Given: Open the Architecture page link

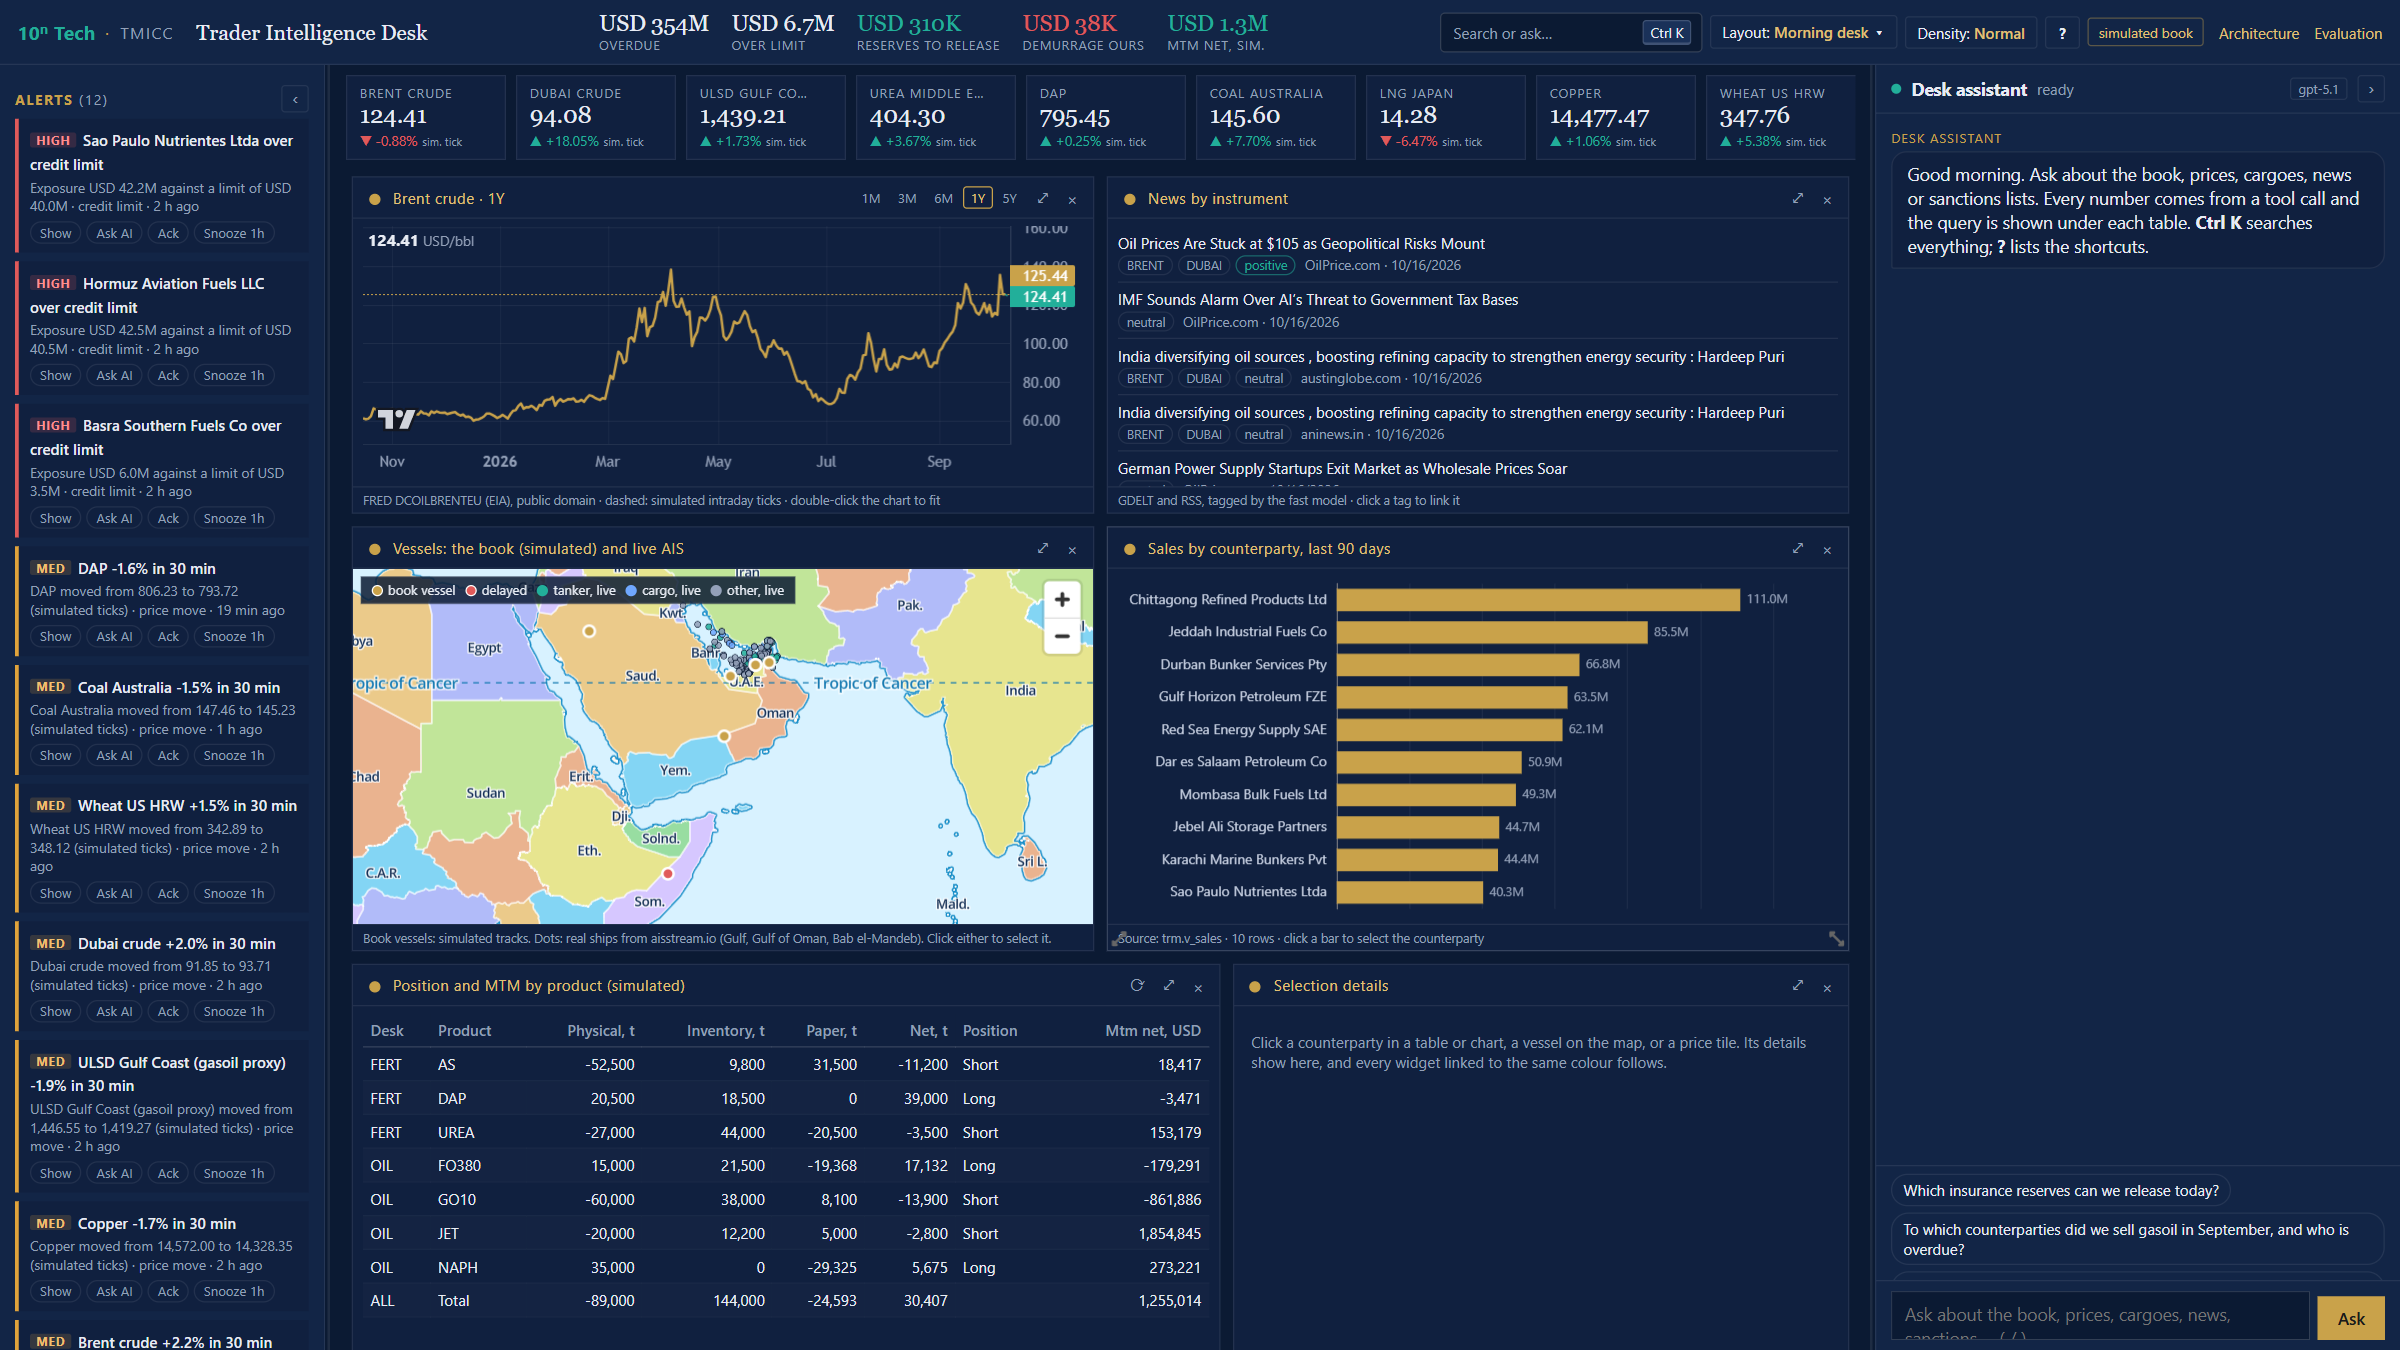Looking at the screenshot, I should pyautogui.click(x=2258, y=33).
